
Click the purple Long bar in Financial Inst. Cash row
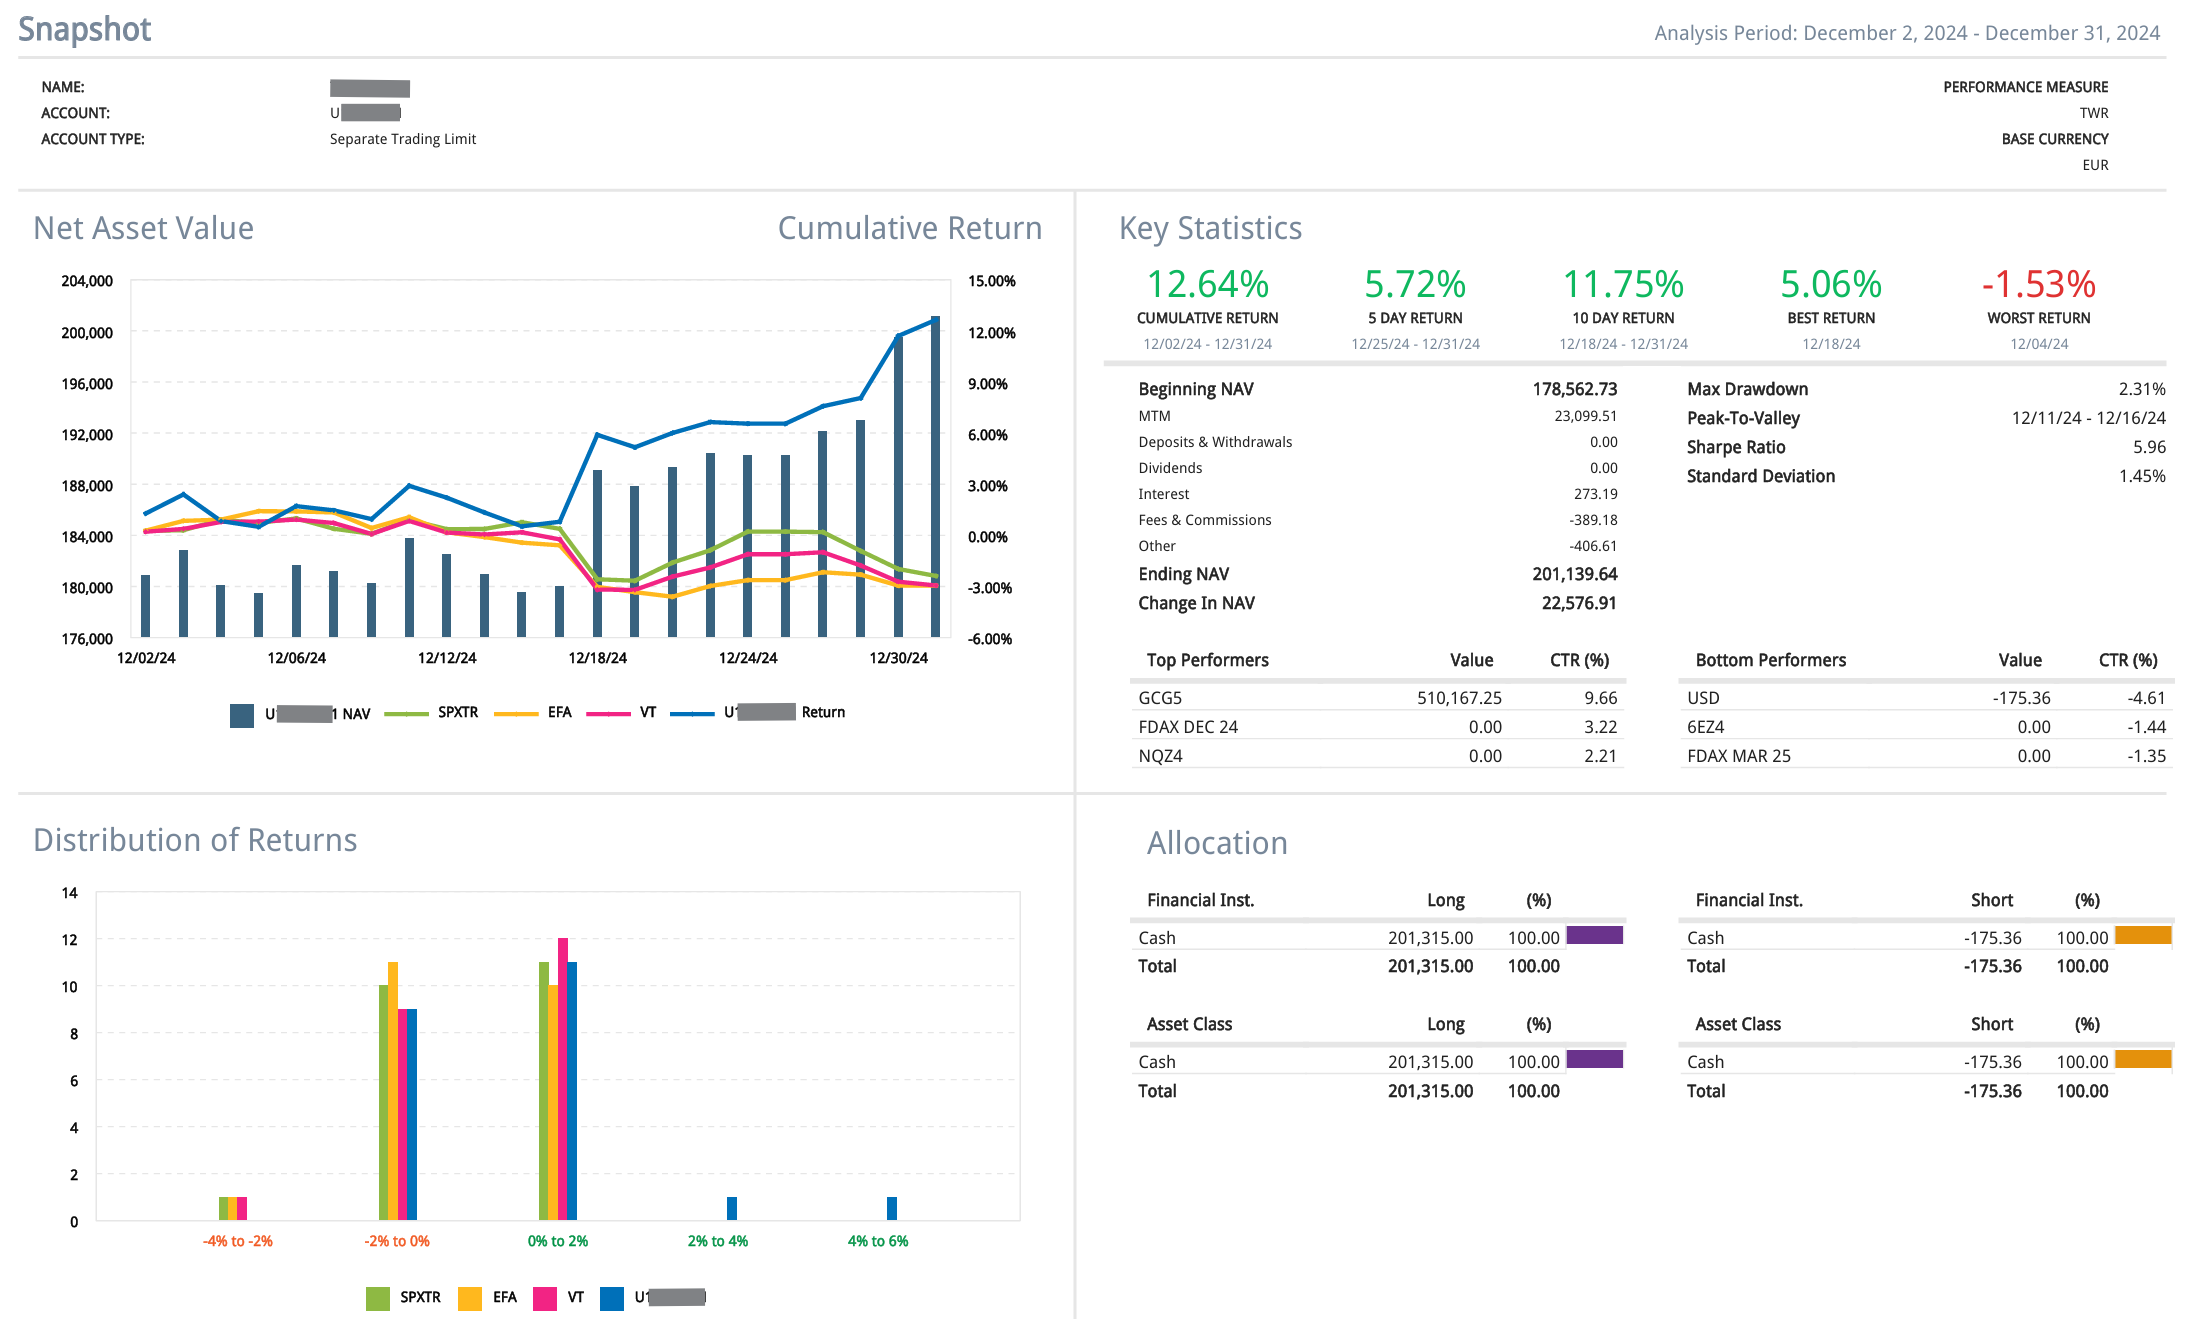tap(1594, 936)
